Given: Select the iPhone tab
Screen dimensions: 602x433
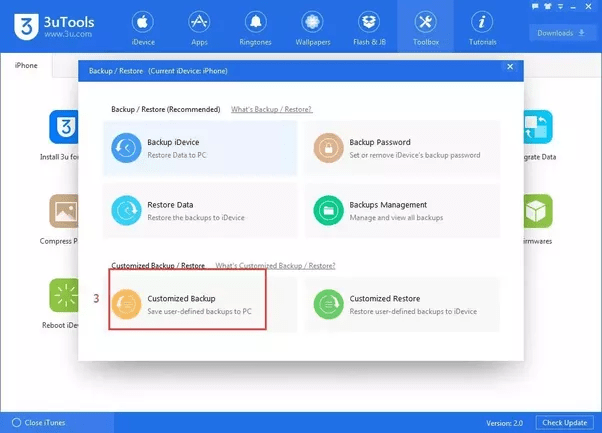Looking at the screenshot, I should [x=26, y=65].
